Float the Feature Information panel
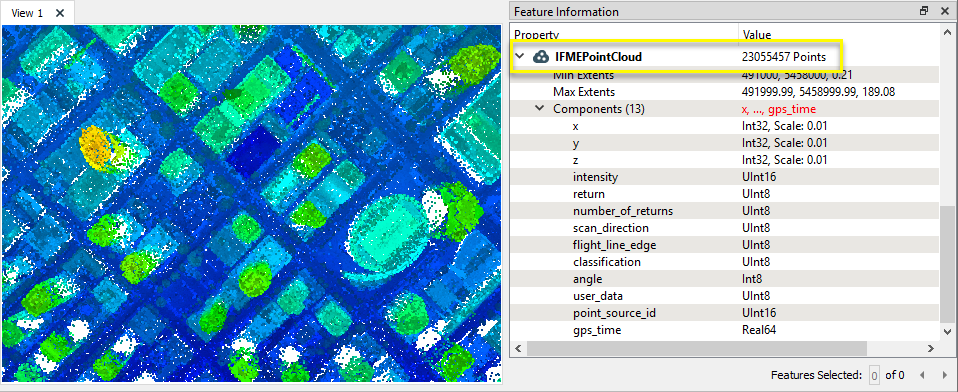The width and height of the screenshot is (958, 392). pyautogui.click(x=924, y=11)
